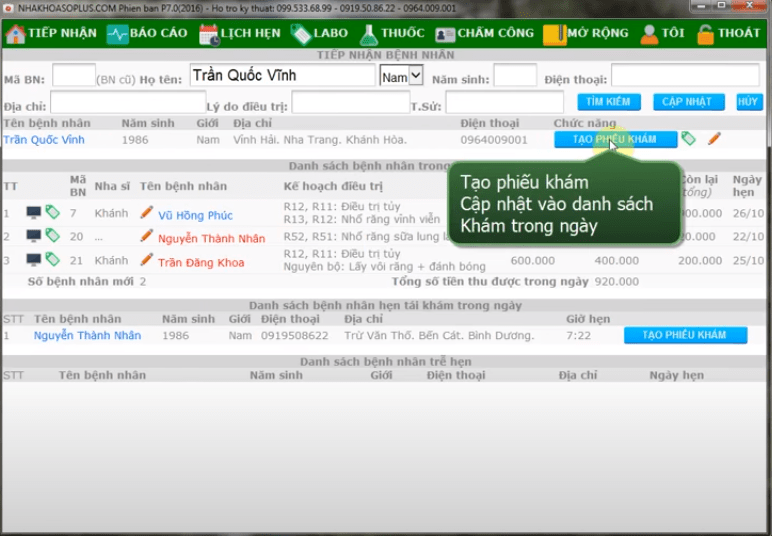Image resolution: width=772 pixels, height=536 pixels.
Task: Open patient link Trần Đăng Khoa
Action: (200, 260)
